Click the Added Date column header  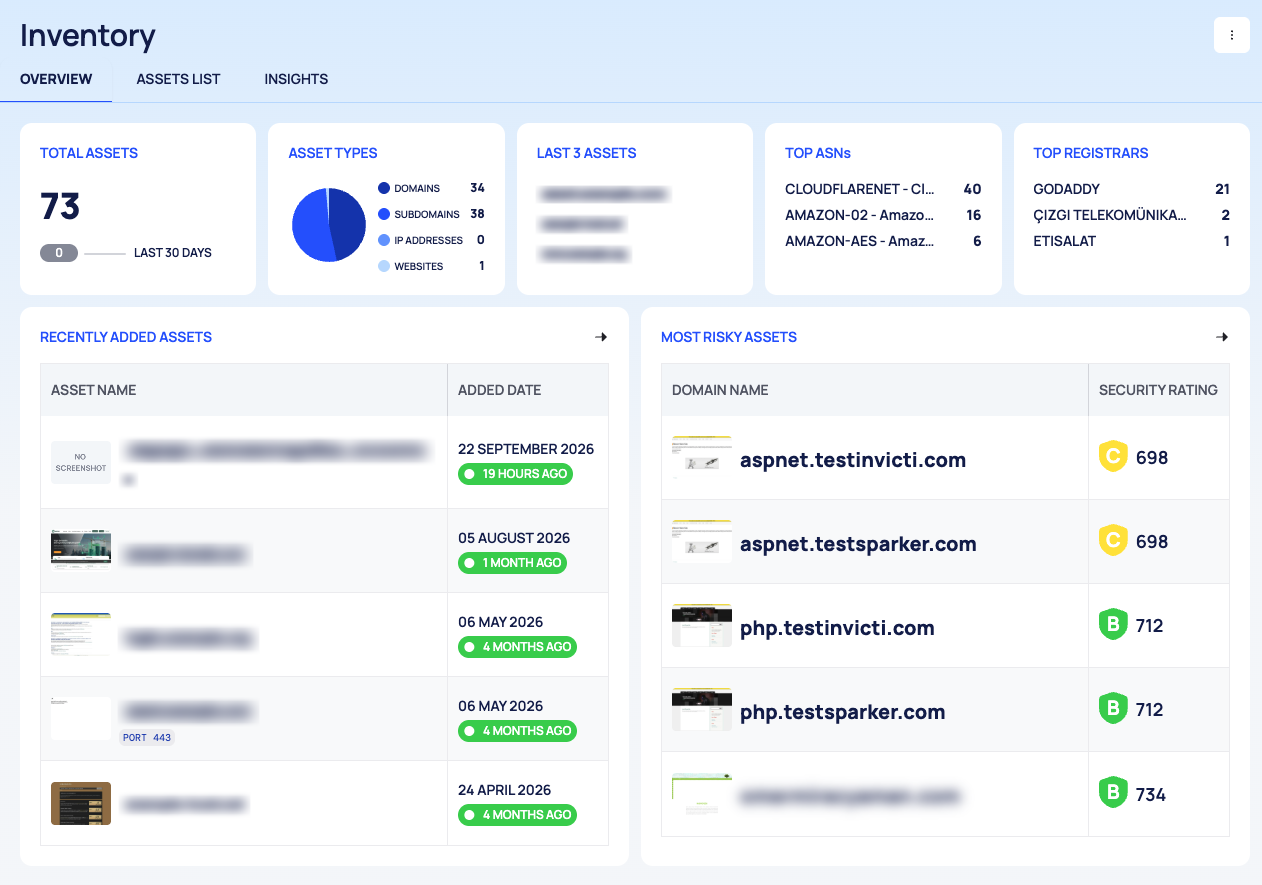pyautogui.click(x=500, y=390)
